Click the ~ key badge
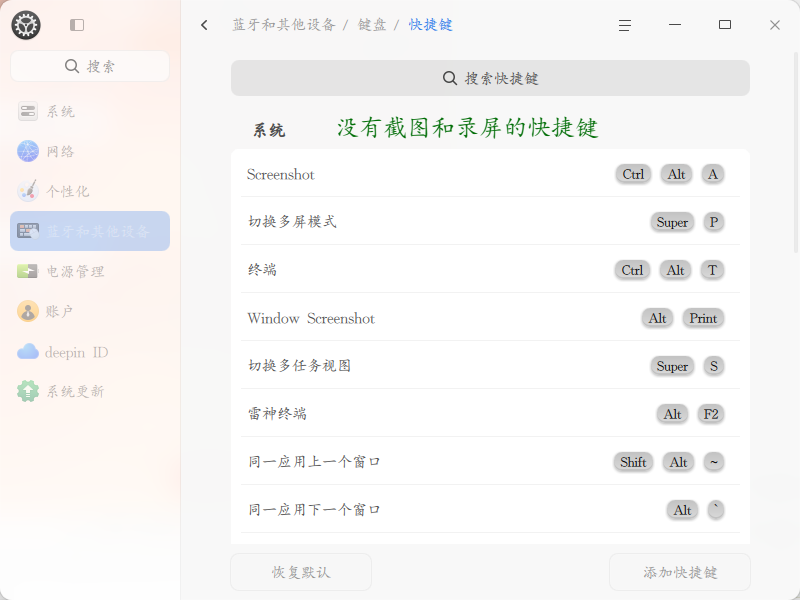Image resolution: width=800 pixels, height=600 pixels. click(x=714, y=462)
